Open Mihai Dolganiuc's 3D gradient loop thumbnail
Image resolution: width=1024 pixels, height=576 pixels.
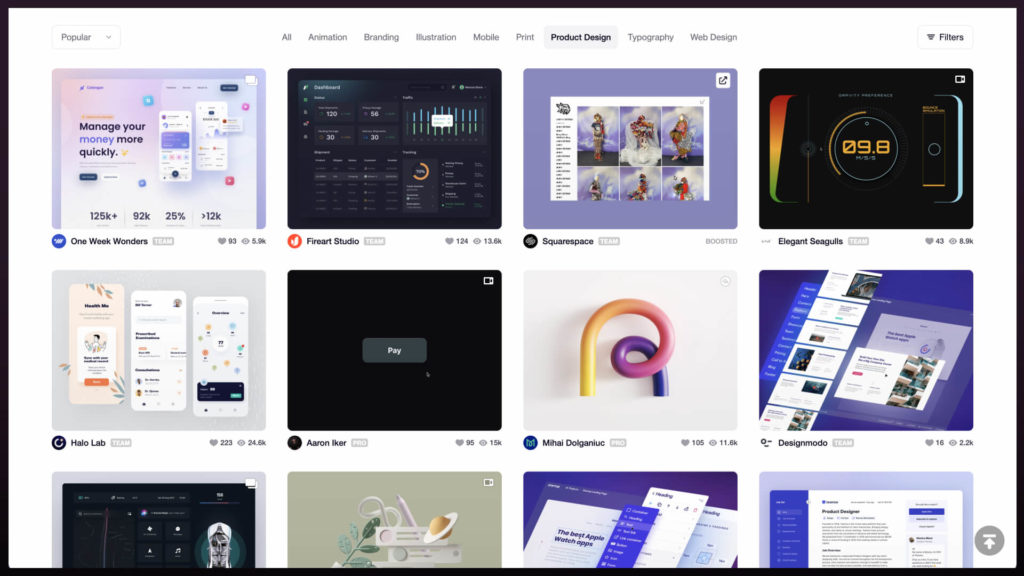point(630,350)
